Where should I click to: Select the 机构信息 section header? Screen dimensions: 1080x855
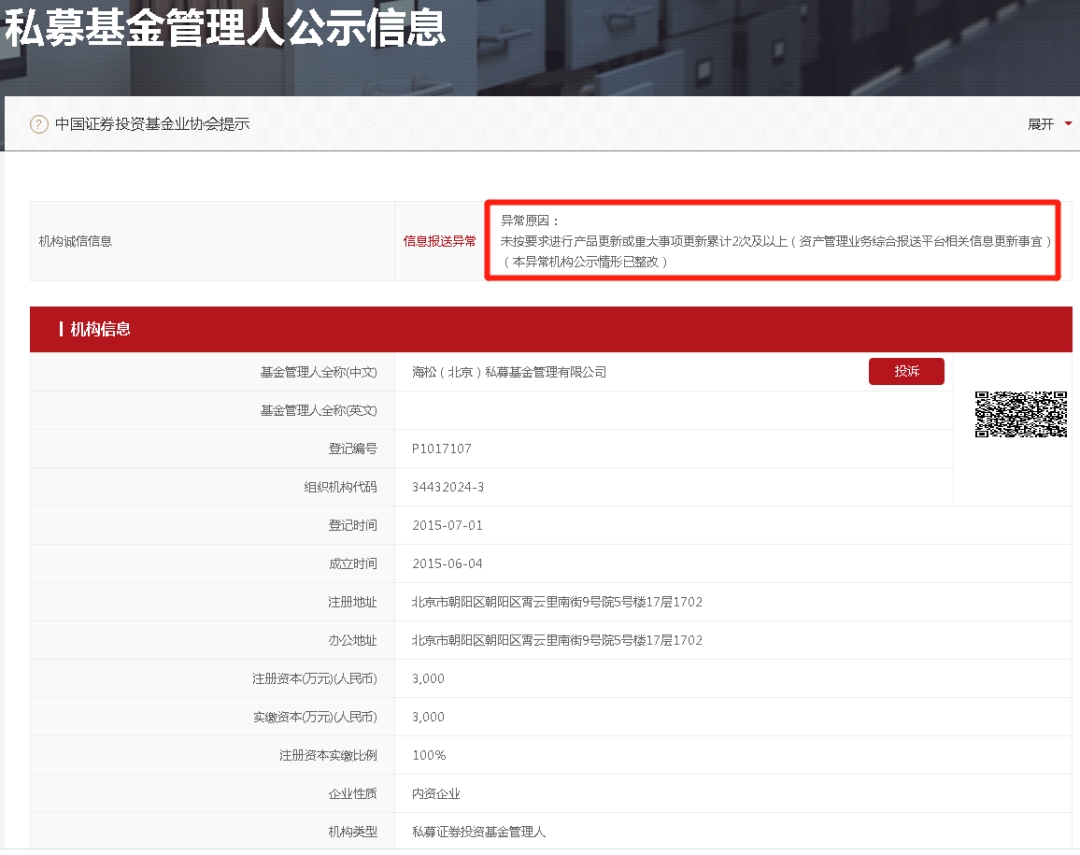pos(100,329)
